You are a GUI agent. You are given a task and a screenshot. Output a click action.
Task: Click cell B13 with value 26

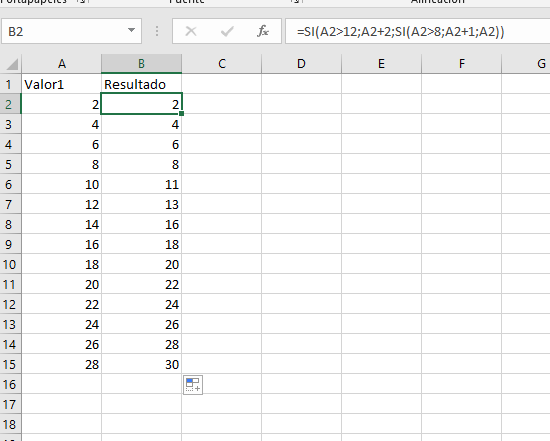pos(141,324)
